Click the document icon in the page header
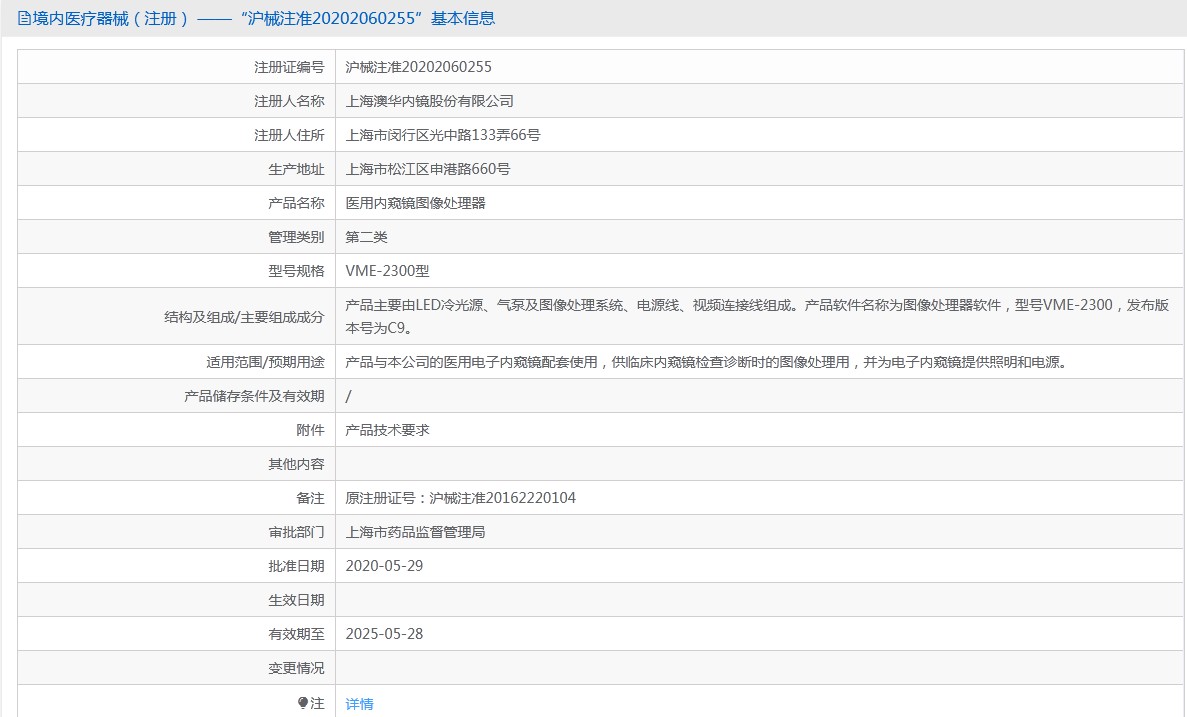The height and width of the screenshot is (717, 1187). (x=25, y=19)
